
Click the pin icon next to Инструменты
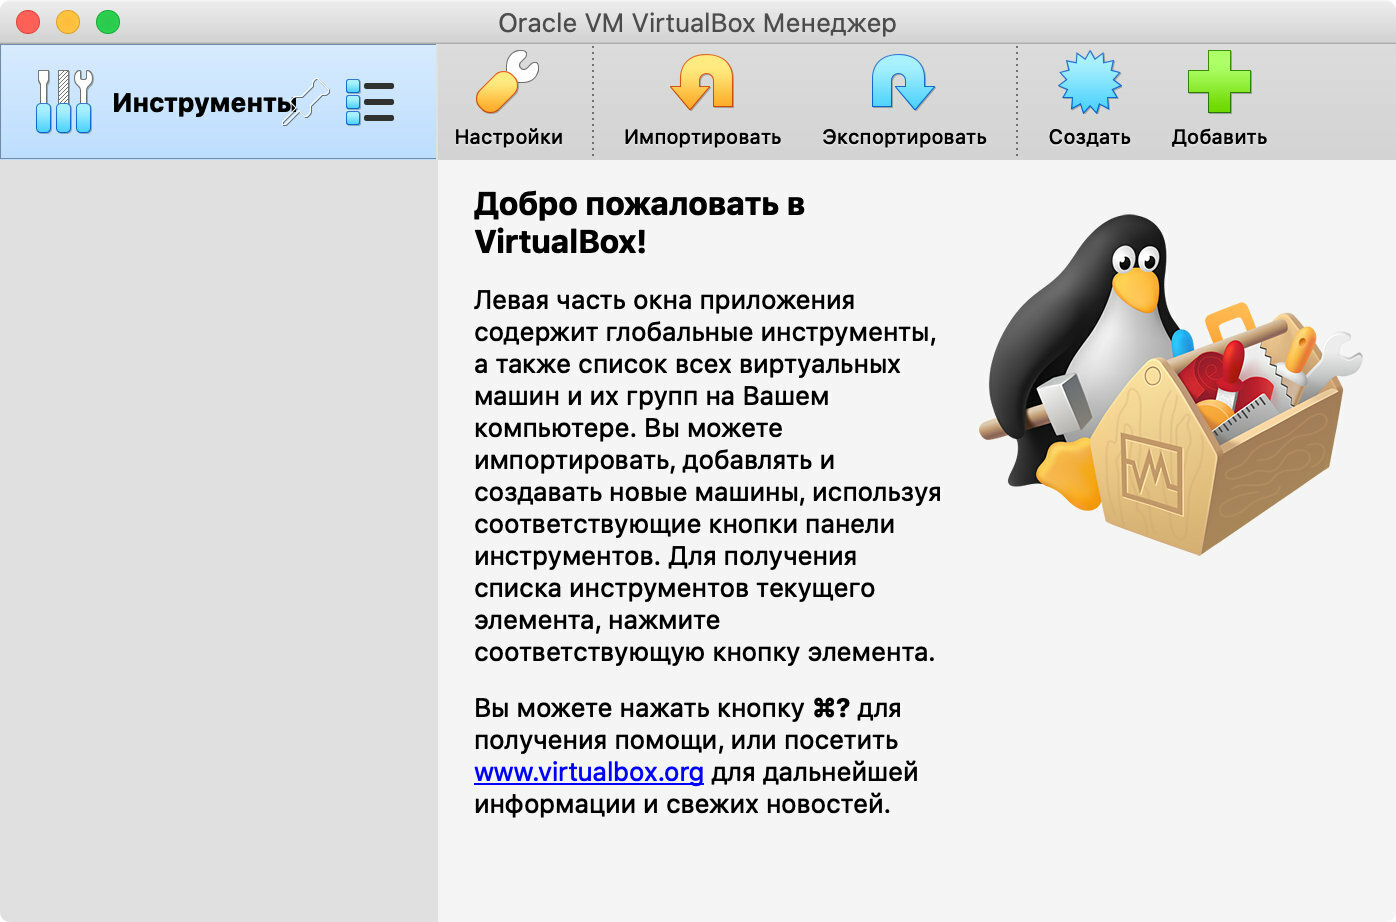306,102
